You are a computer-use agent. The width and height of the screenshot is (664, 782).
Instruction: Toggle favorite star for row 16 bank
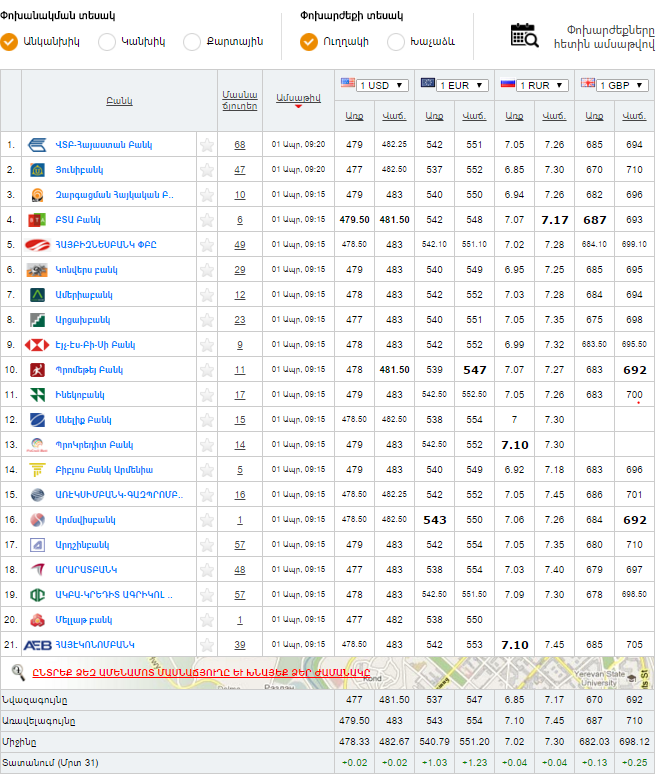click(207, 520)
